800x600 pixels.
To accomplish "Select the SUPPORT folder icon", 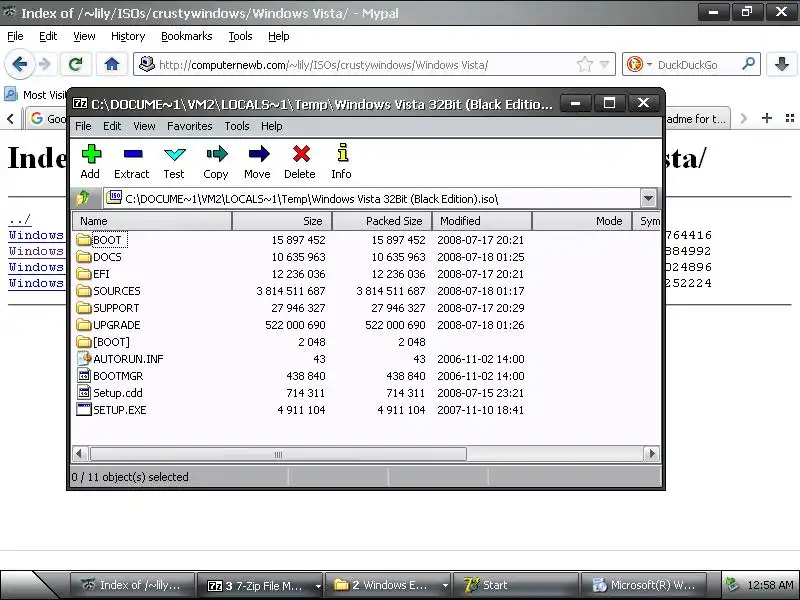I will pyautogui.click(x=84, y=308).
